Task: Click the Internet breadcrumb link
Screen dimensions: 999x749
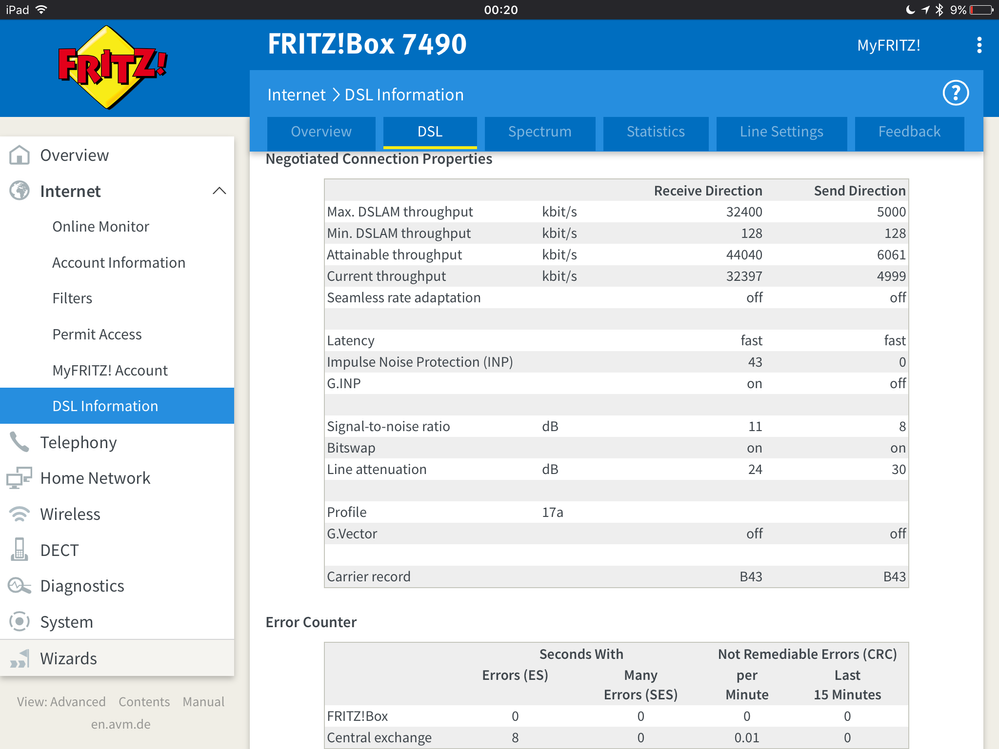Action: [x=296, y=94]
